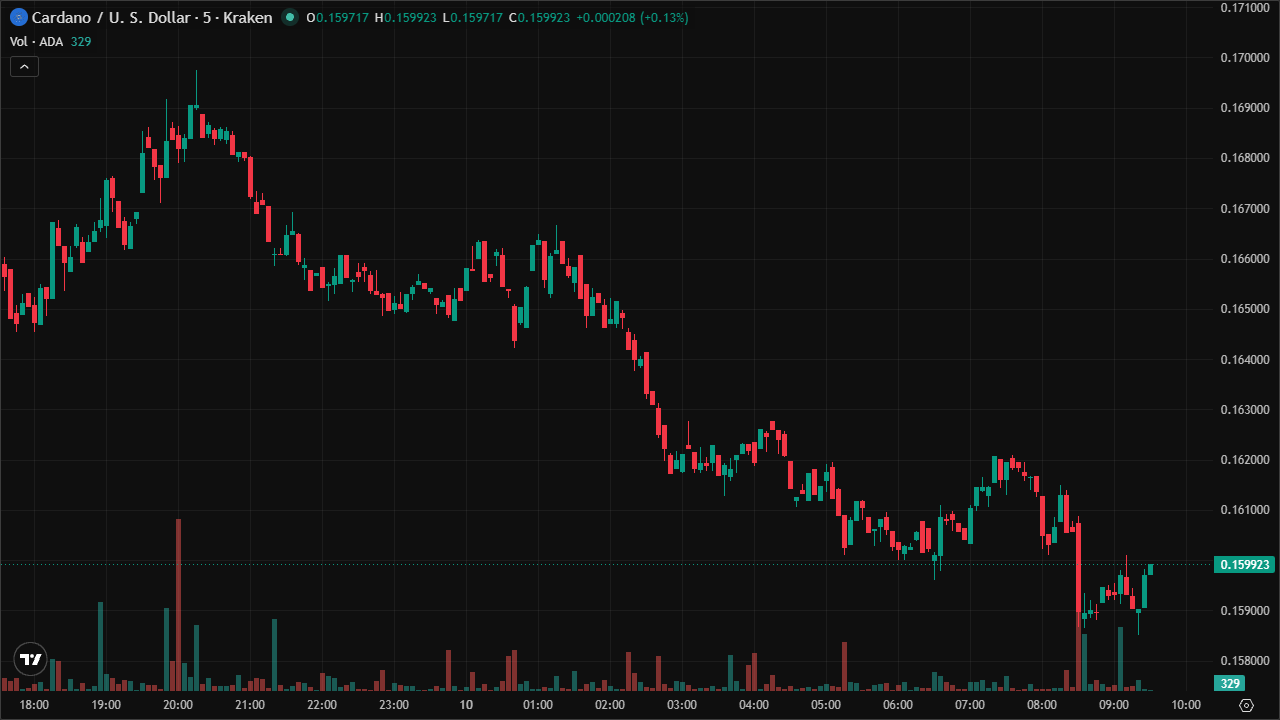The width and height of the screenshot is (1280, 720).
Task: Click the Cardano / U. S. Dollar title
Action: pyautogui.click(x=152, y=17)
